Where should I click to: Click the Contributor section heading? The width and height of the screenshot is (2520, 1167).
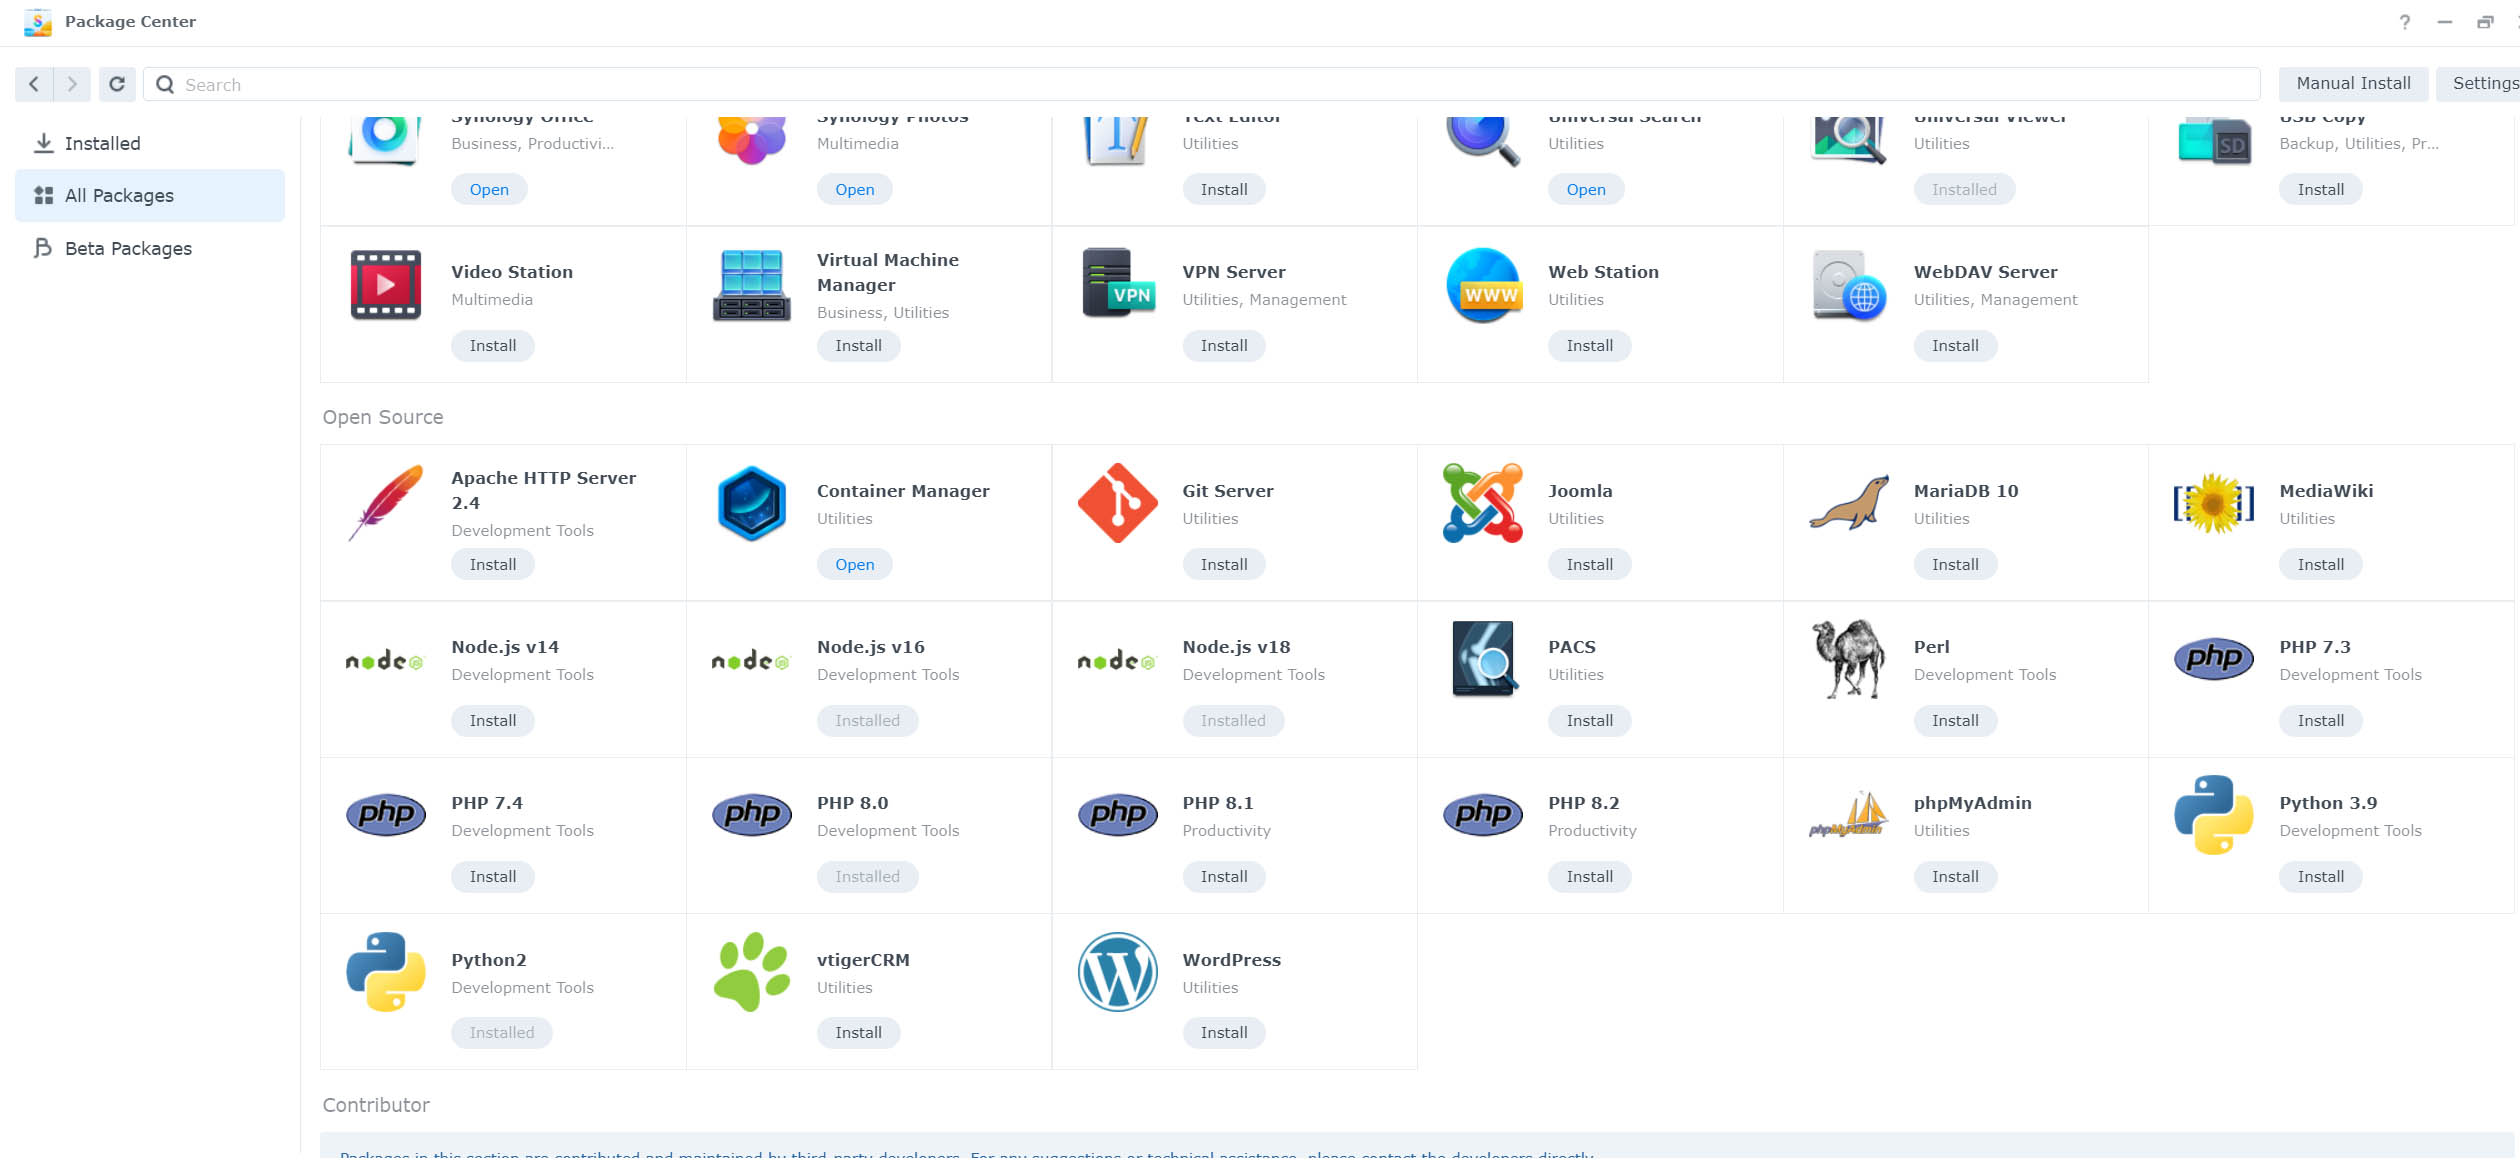pos(376,1105)
